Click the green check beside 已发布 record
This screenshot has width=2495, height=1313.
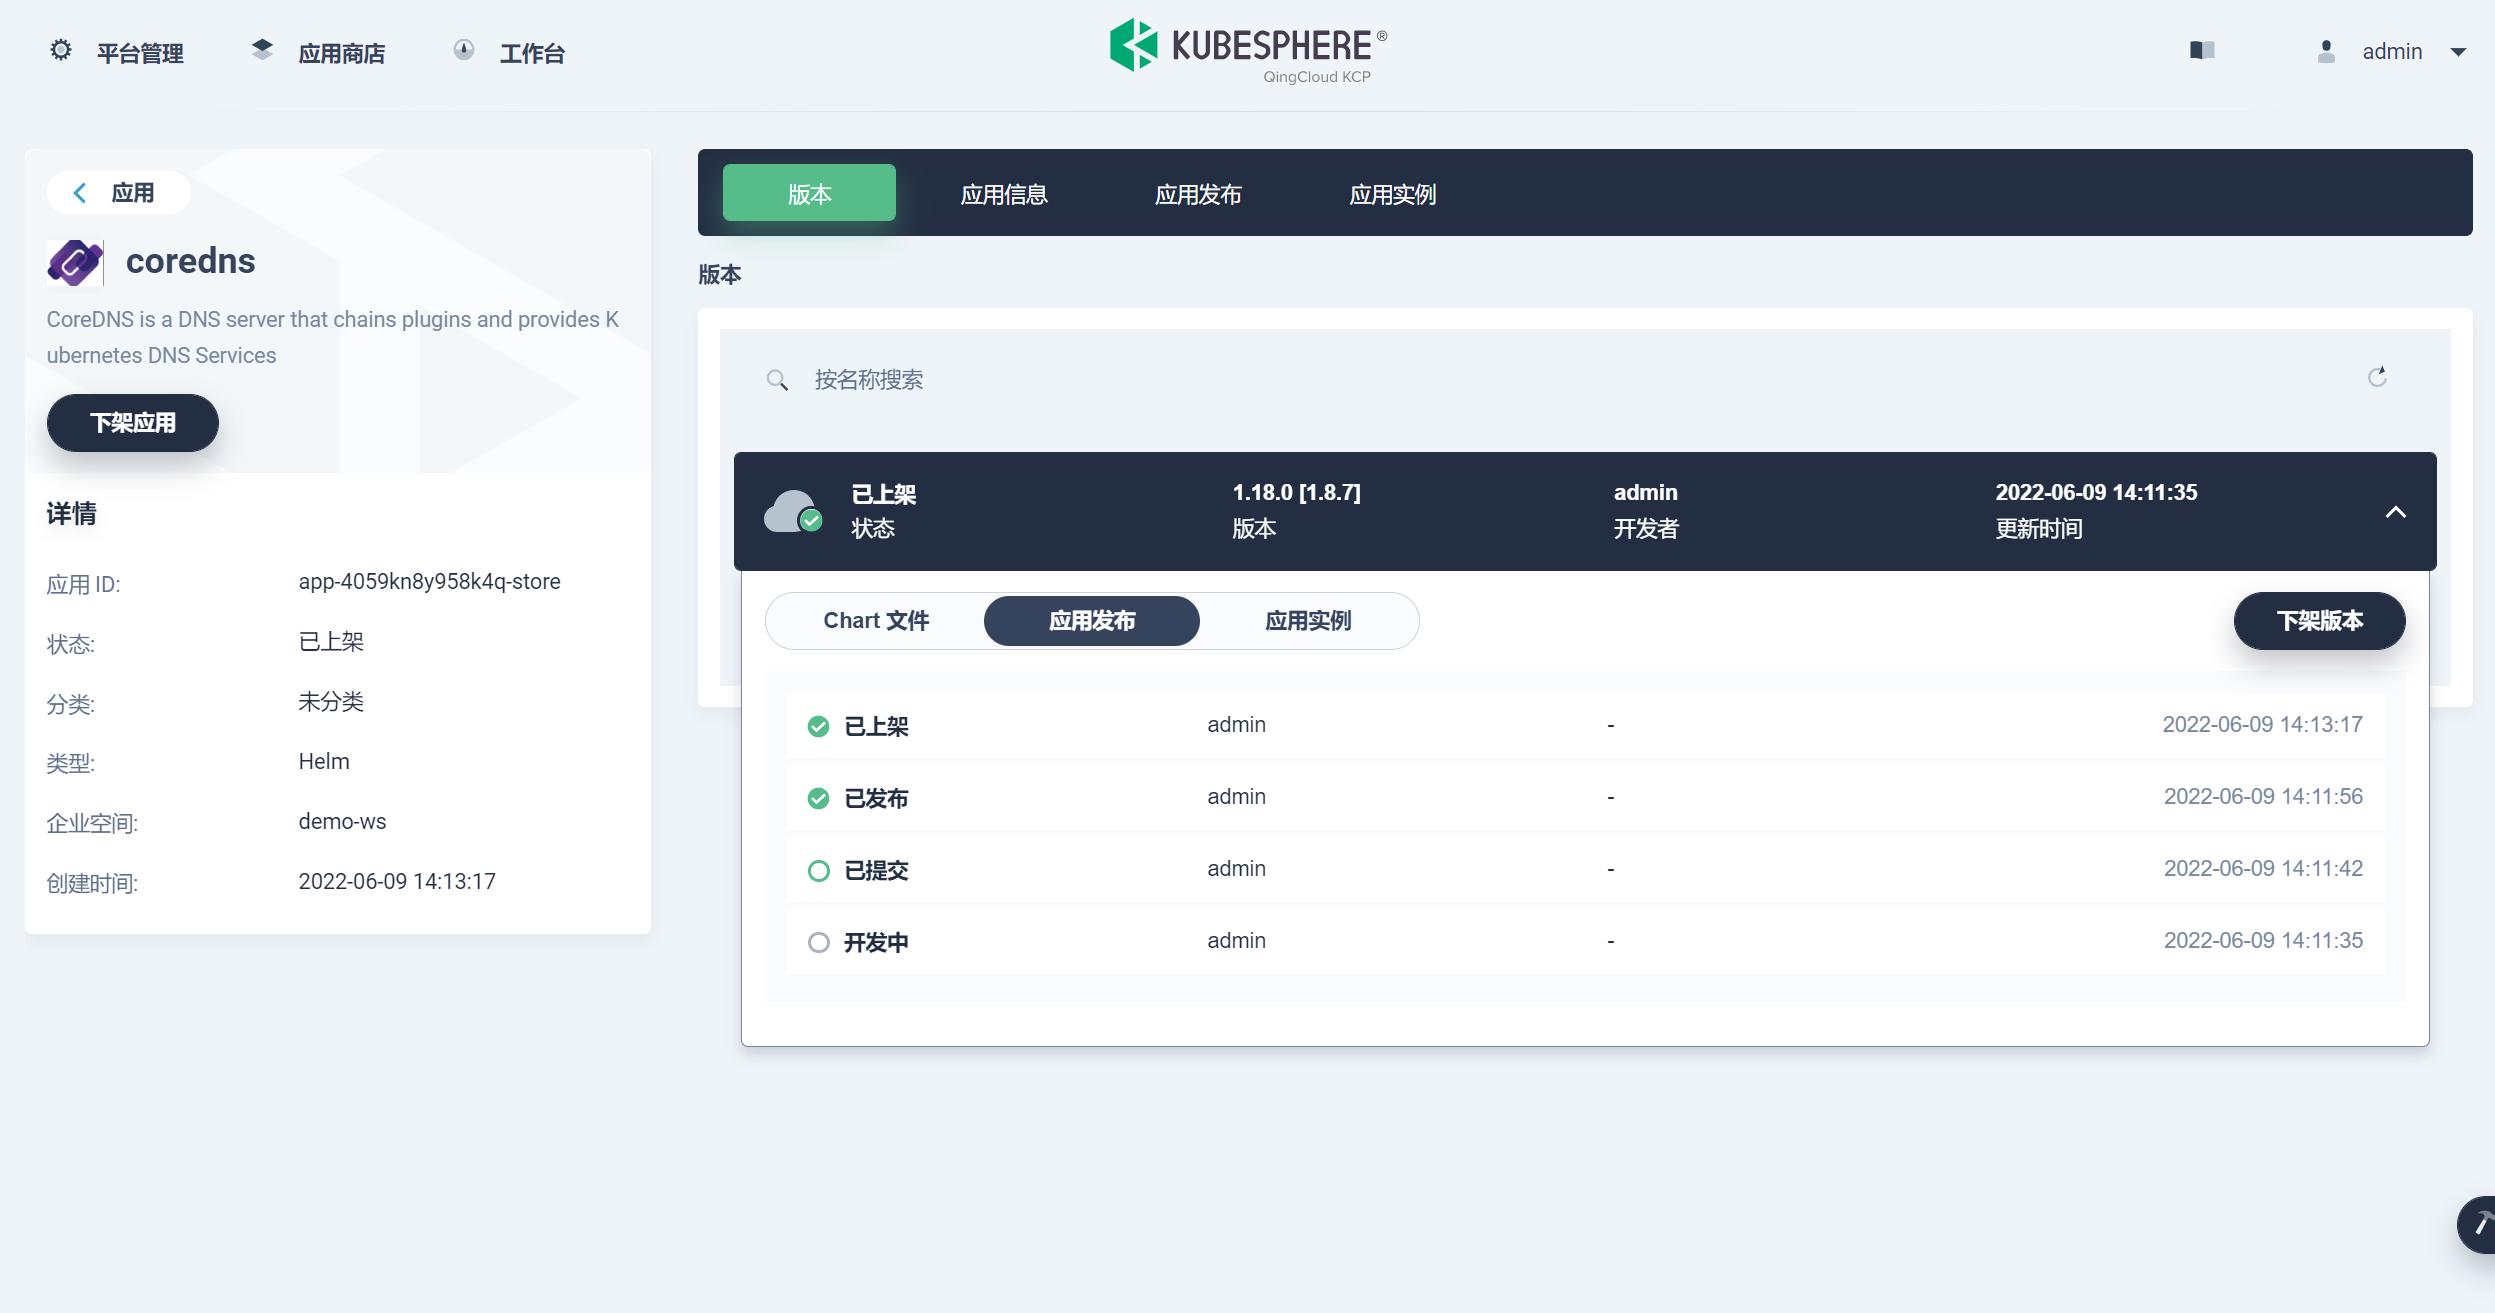point(818,798)
